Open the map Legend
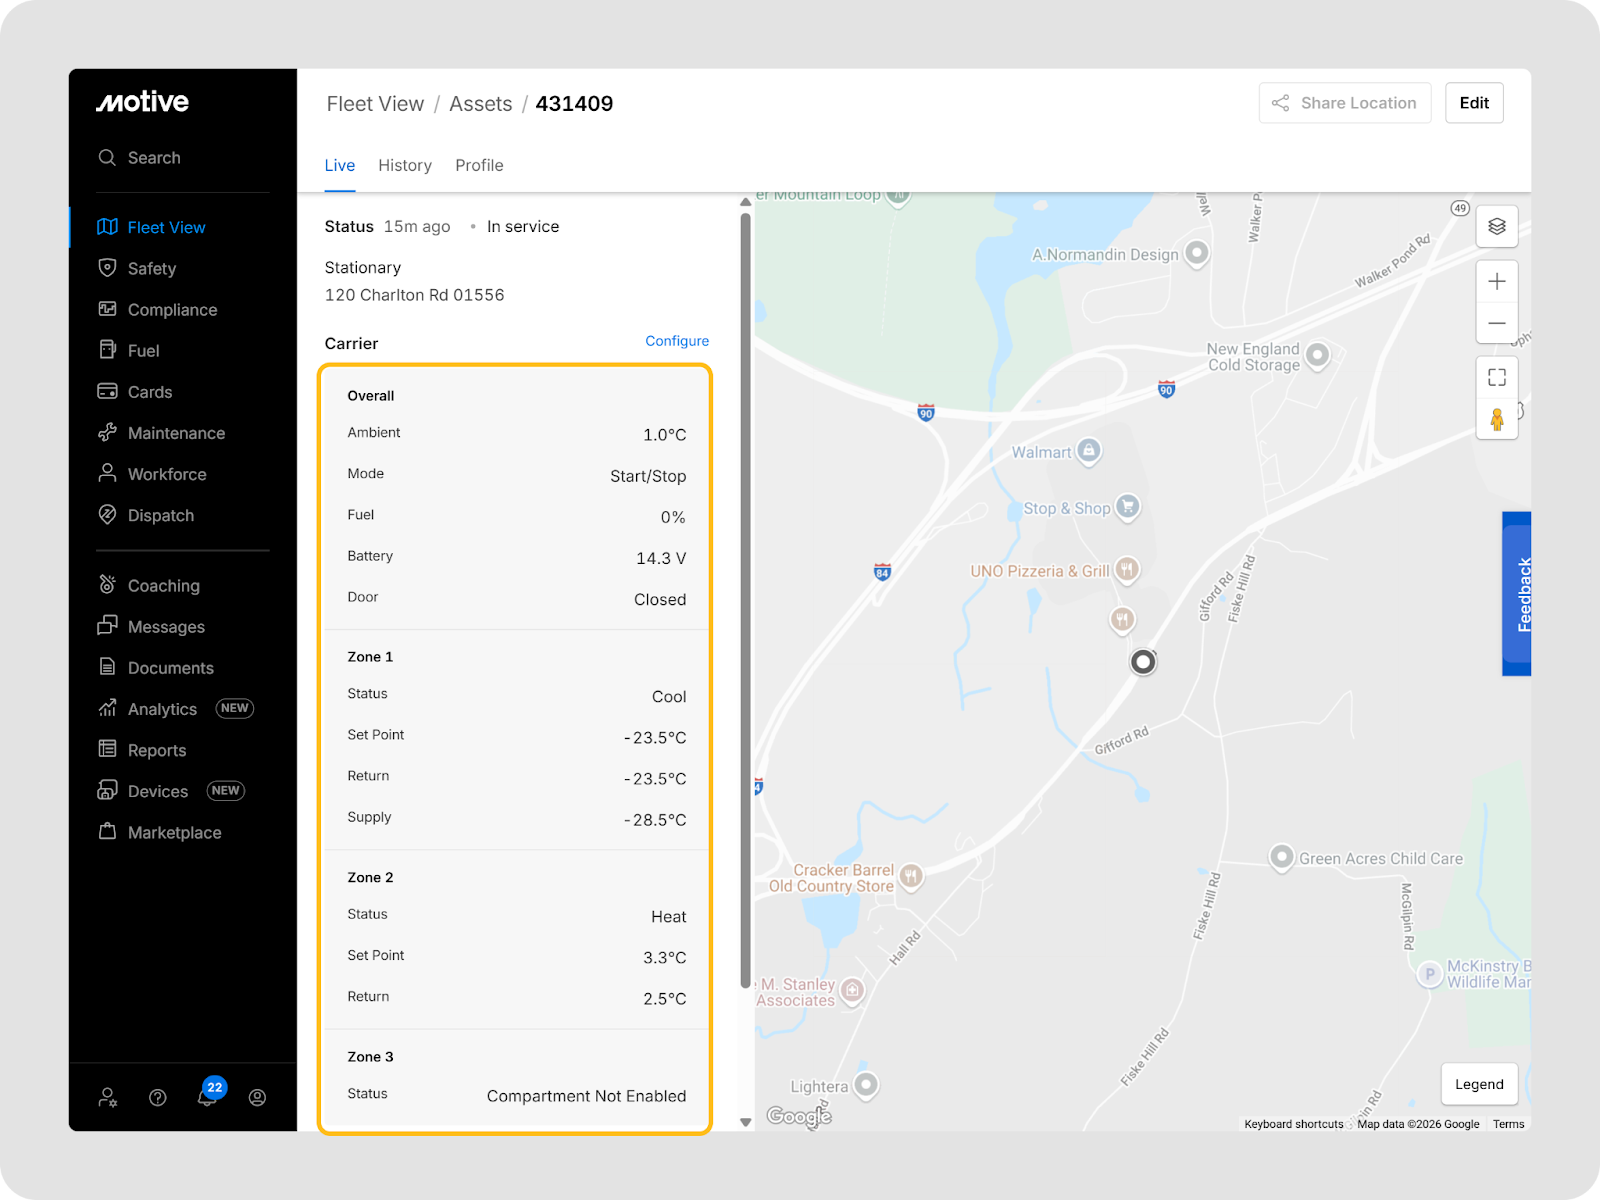The image size is (1600, 1200). (1478, 1084)
